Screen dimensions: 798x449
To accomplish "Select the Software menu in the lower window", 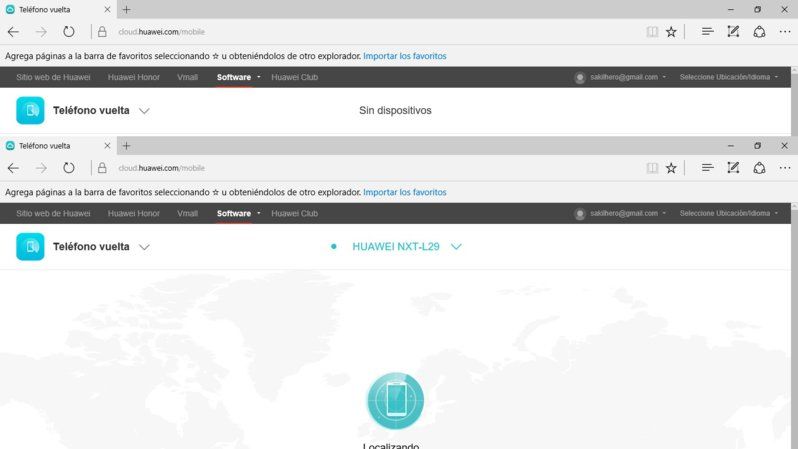I will click(x=234, y=213).
